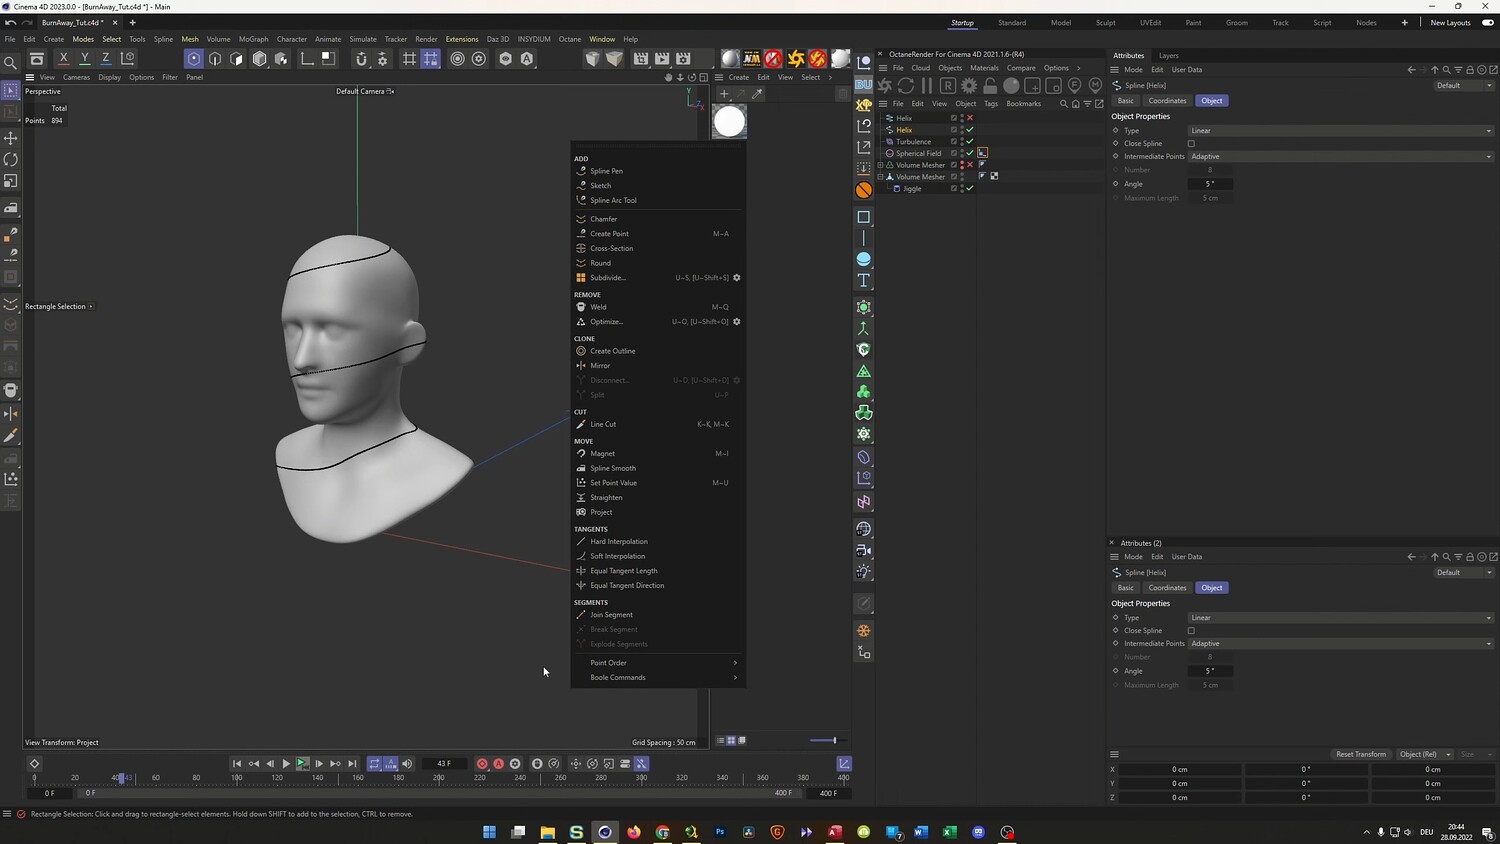Toggle loop playback mode in timeline
This screenshot has width=1500, height=844.
[375, 764]
